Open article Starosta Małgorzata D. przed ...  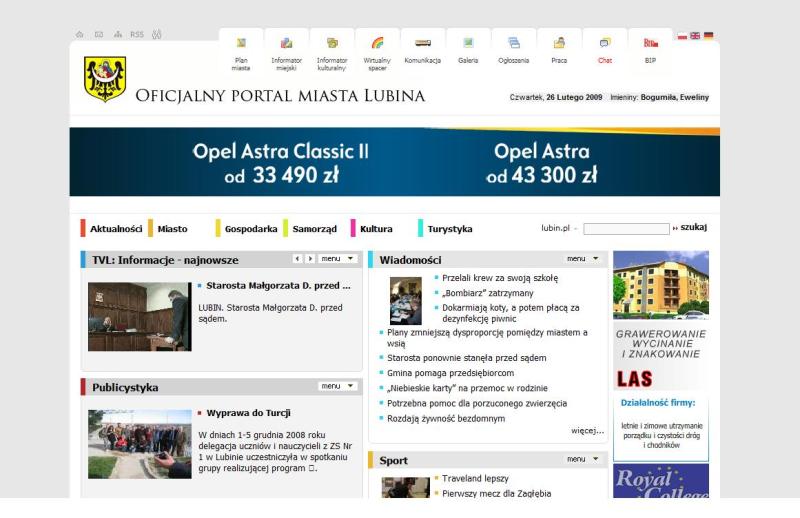click(278, 286)
